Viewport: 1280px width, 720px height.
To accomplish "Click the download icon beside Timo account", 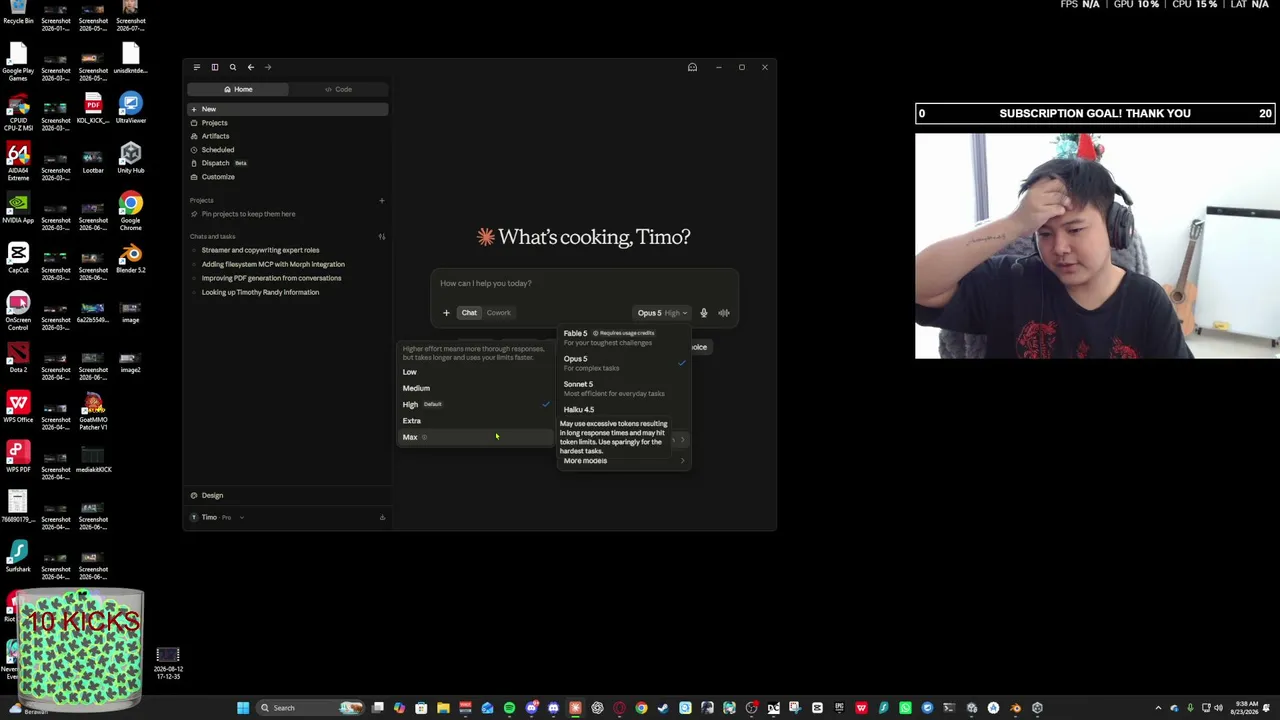I will tap(382, 517).
